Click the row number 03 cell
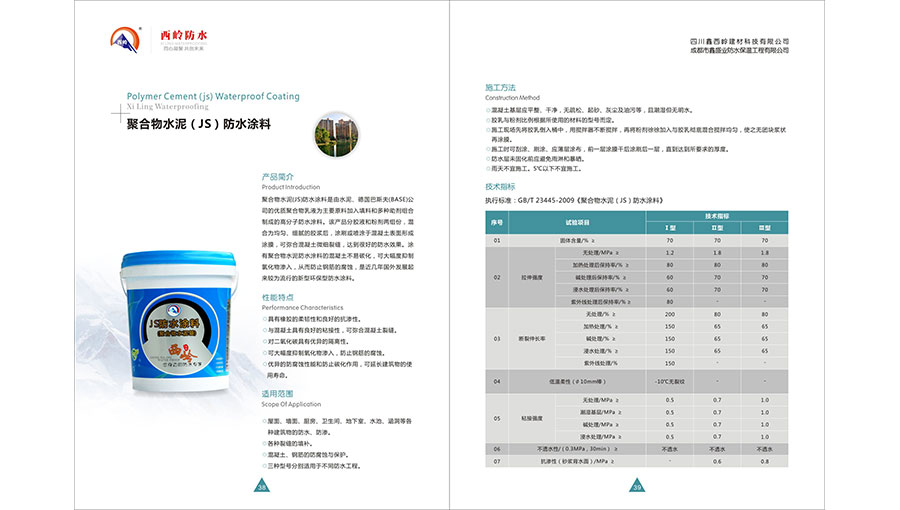900x510 pixels. coord(497,338)
